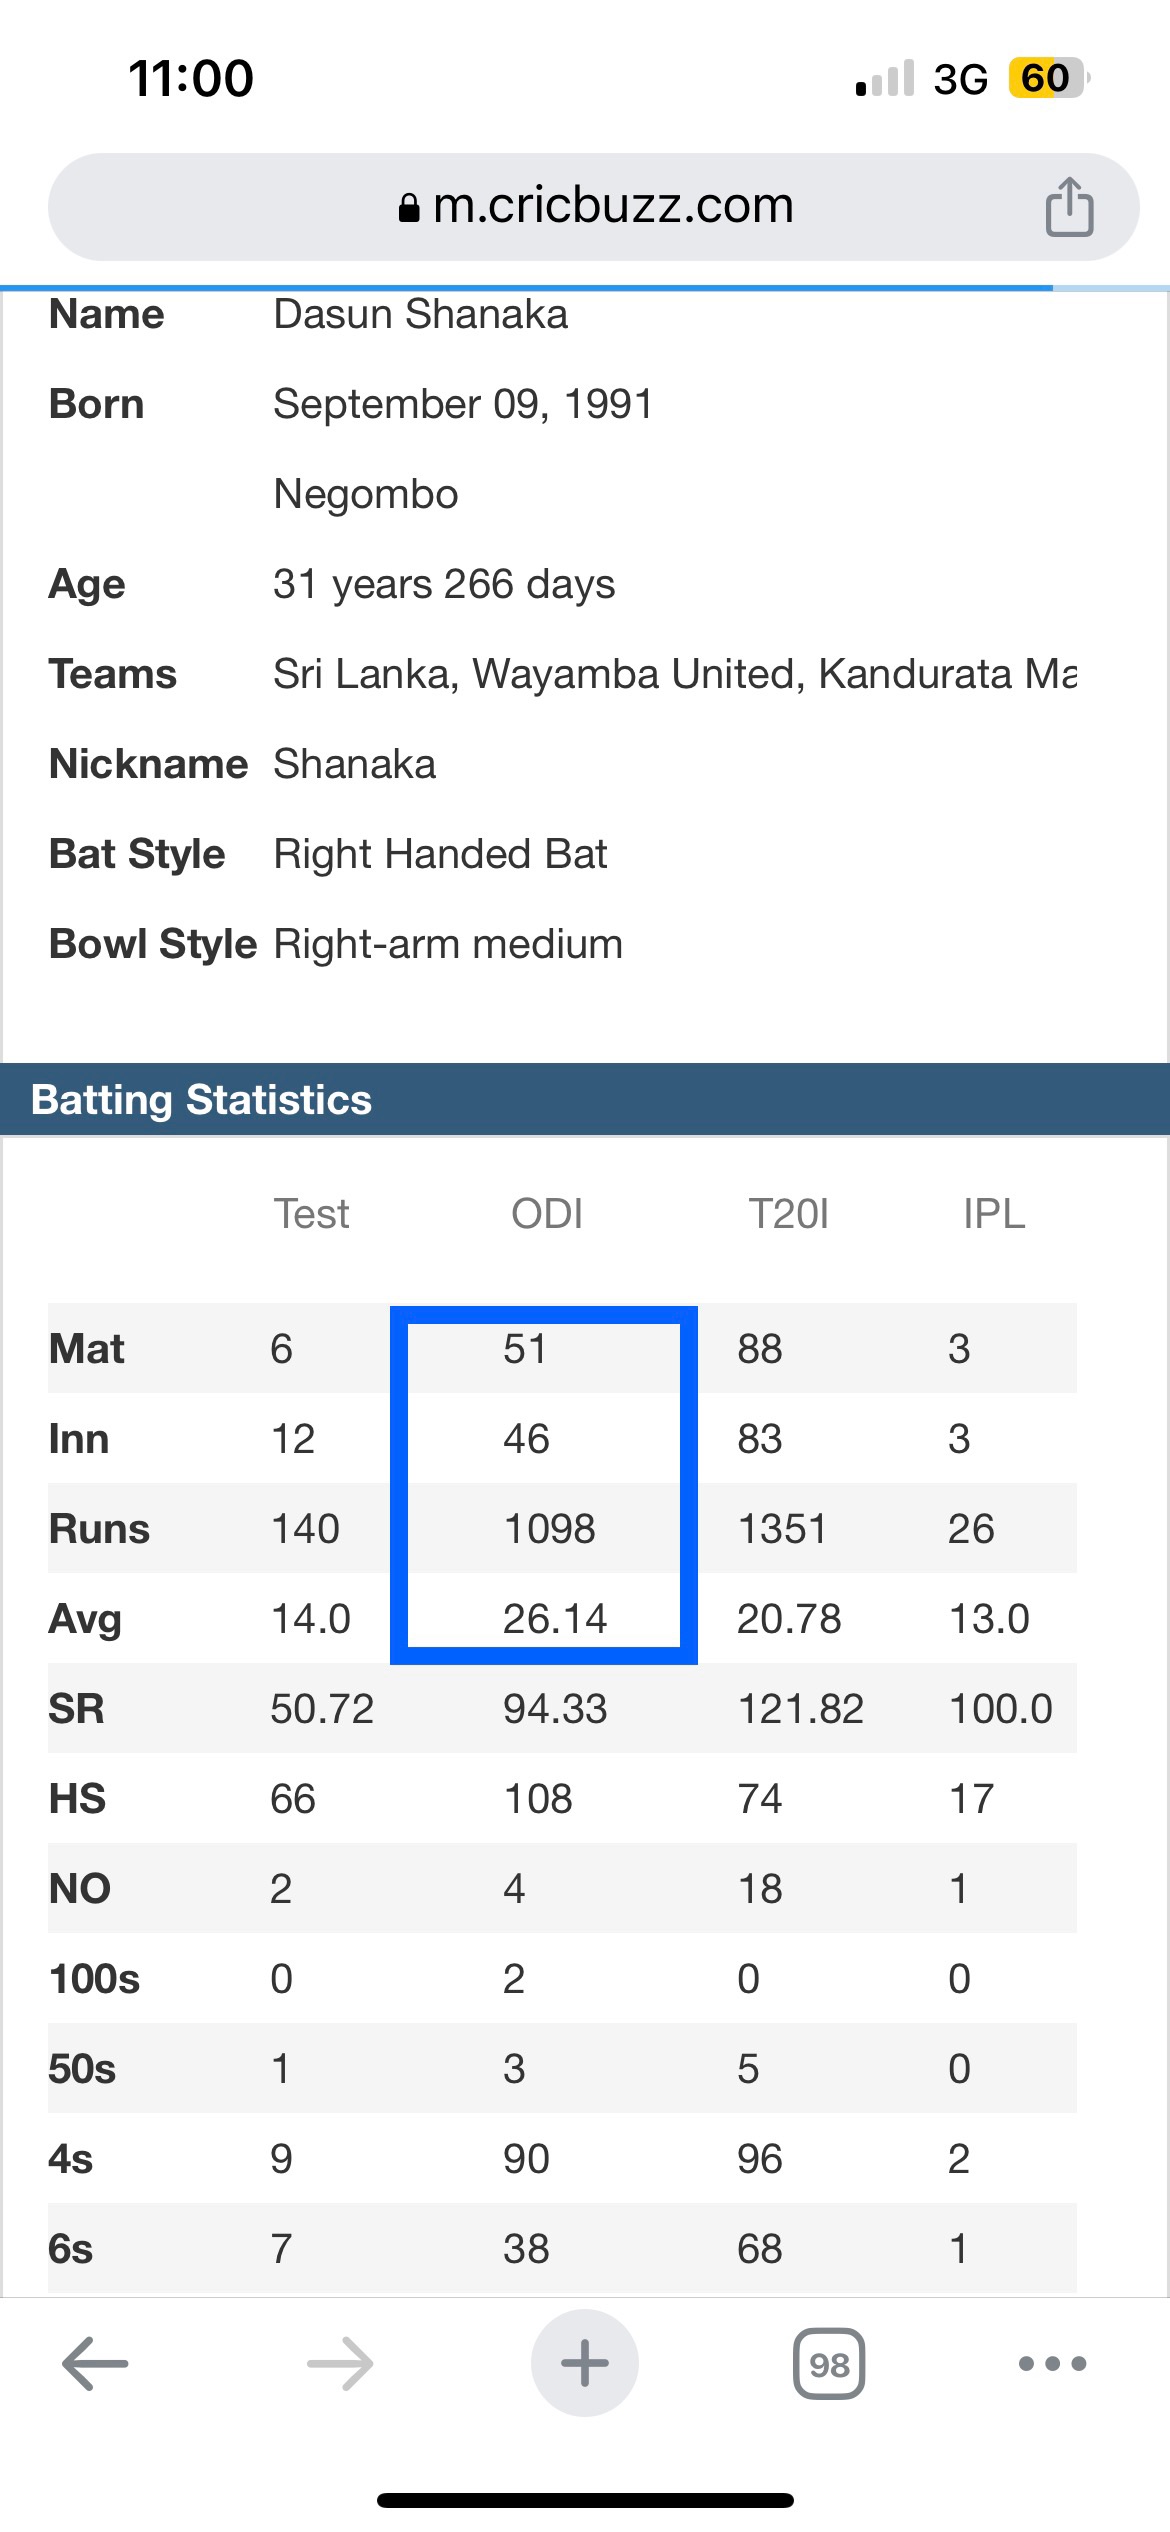1170x2532 pixels.
Task: Select the T20I column header
Action: (x=789, y=1214)
